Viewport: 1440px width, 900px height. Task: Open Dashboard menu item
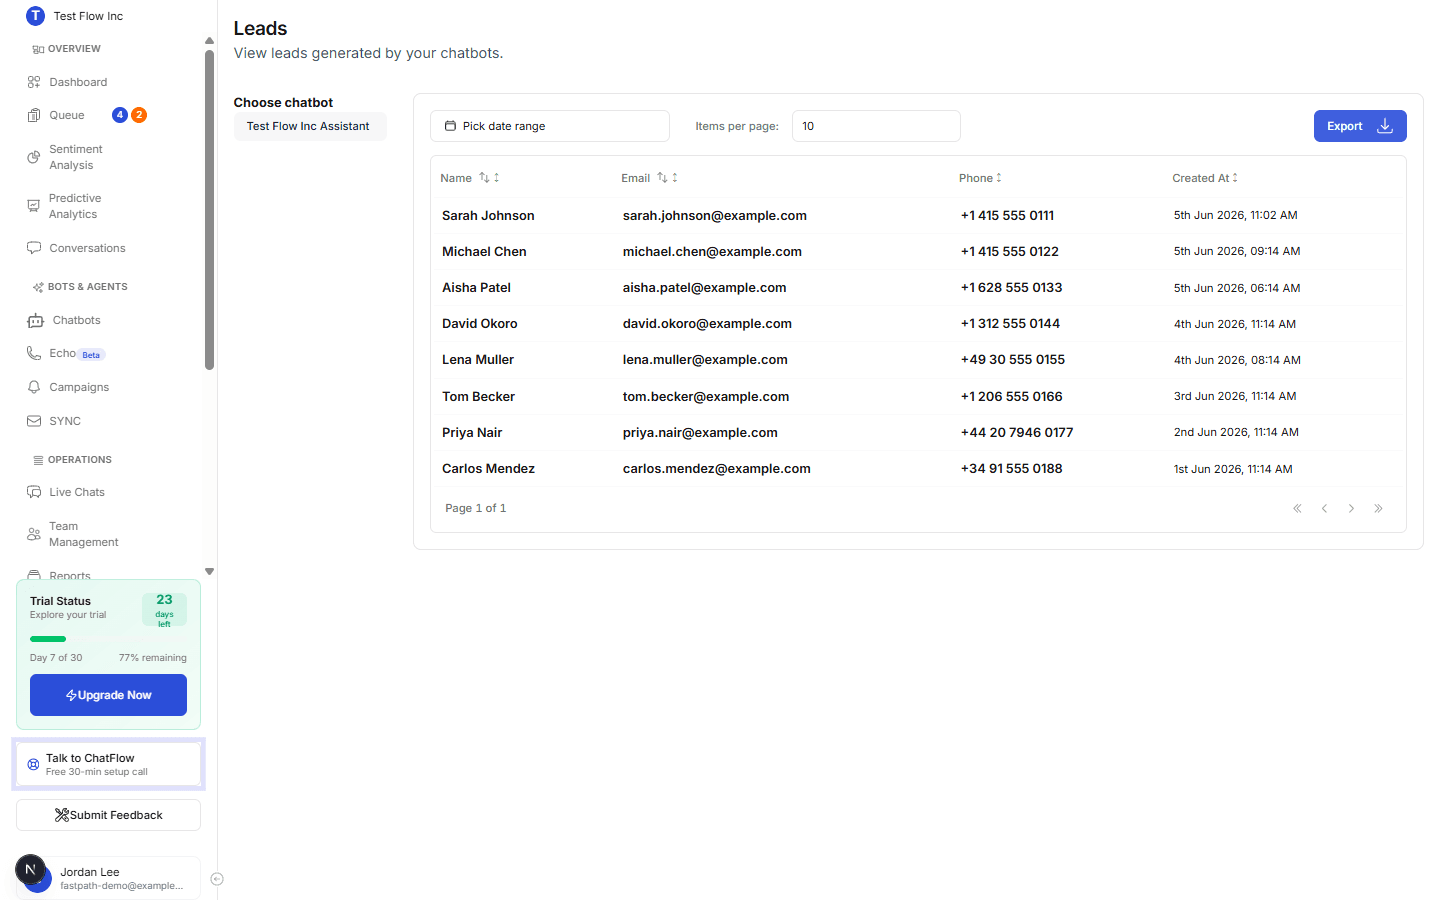pyautogui.click(x=78, y=82)
